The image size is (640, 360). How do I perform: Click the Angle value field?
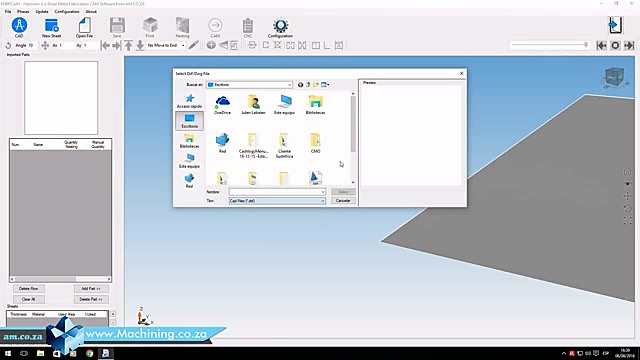[31, 45]
